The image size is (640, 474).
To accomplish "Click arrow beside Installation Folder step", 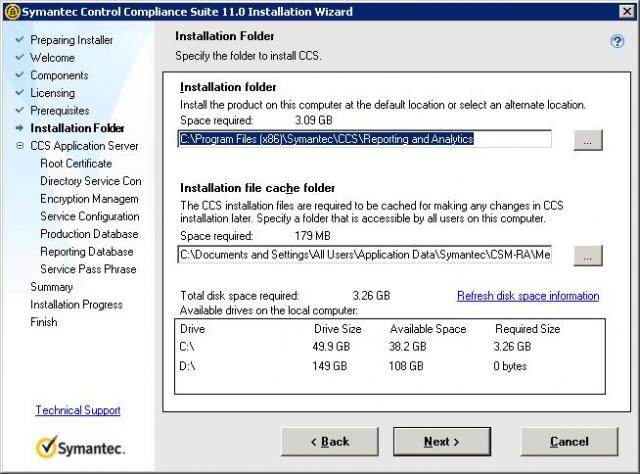I will [x=20, y=128].
